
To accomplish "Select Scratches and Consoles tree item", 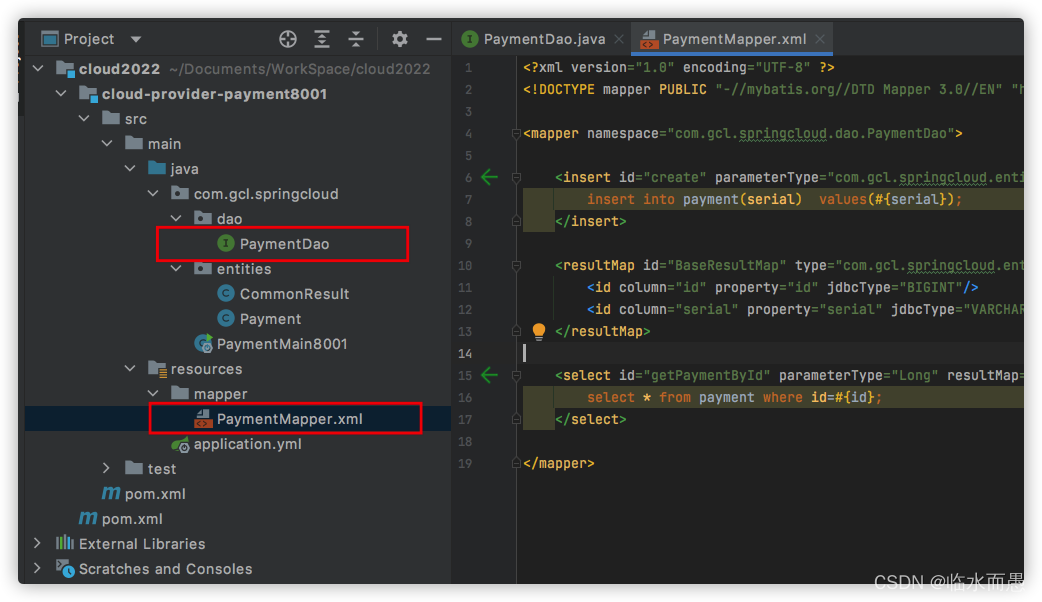I will pos(165,569).
